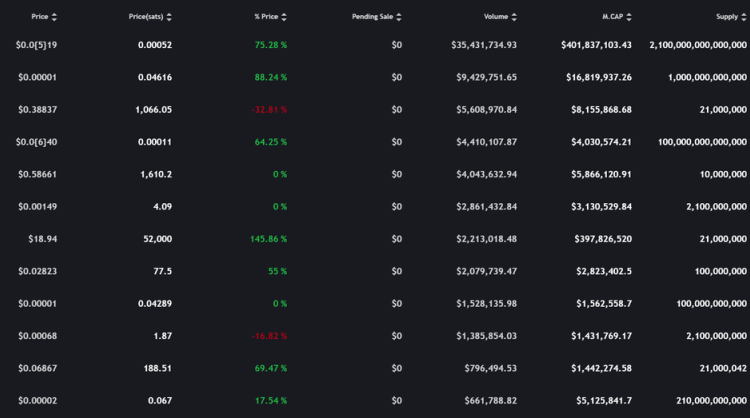Screen dimensions: 750x418
Task: Open row with volume $35,431,734.93
Action: coord(375,45)
